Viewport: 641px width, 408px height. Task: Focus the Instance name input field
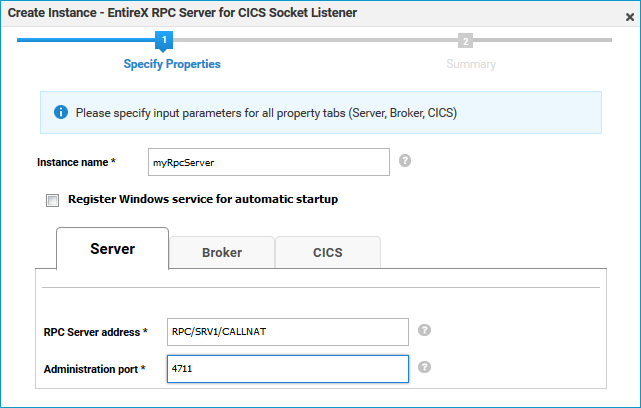pos(269,162)
